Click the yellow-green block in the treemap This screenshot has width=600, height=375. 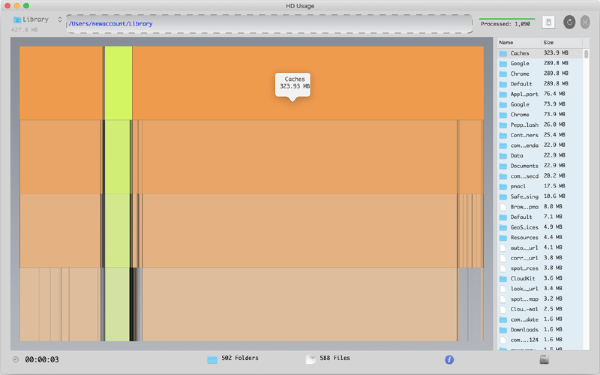click(118, 83)
